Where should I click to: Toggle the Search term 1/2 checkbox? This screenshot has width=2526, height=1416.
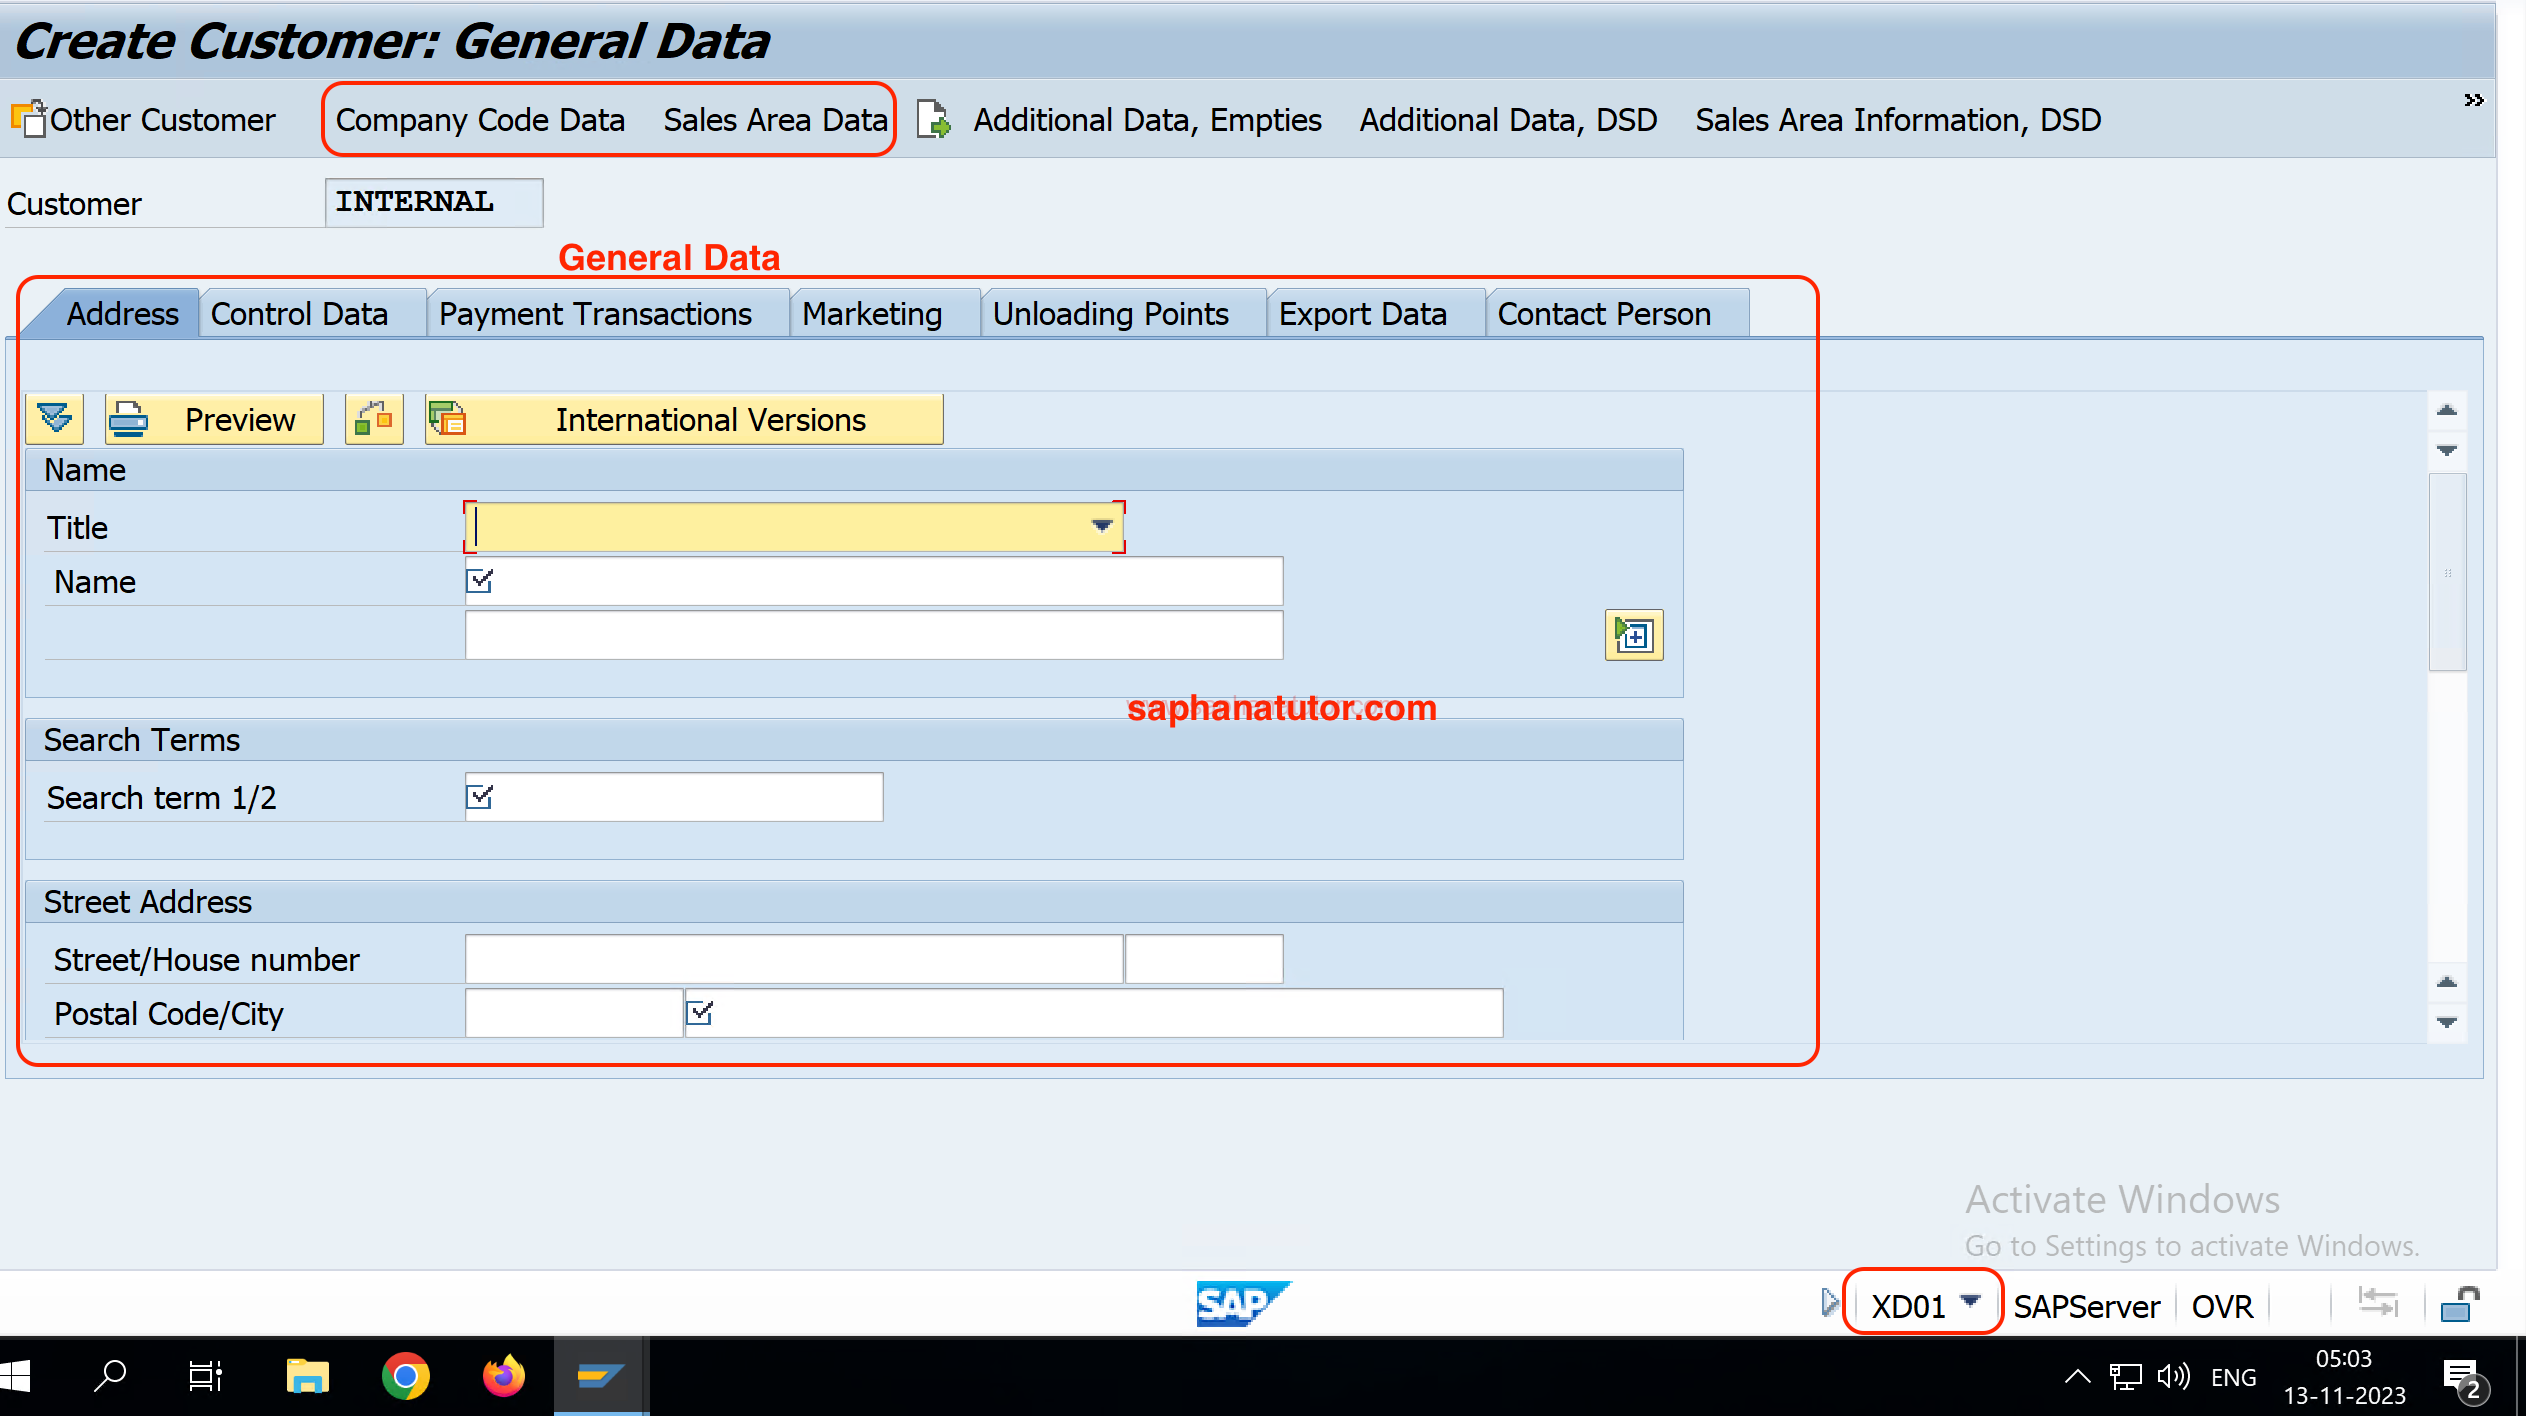pos(482,796)
